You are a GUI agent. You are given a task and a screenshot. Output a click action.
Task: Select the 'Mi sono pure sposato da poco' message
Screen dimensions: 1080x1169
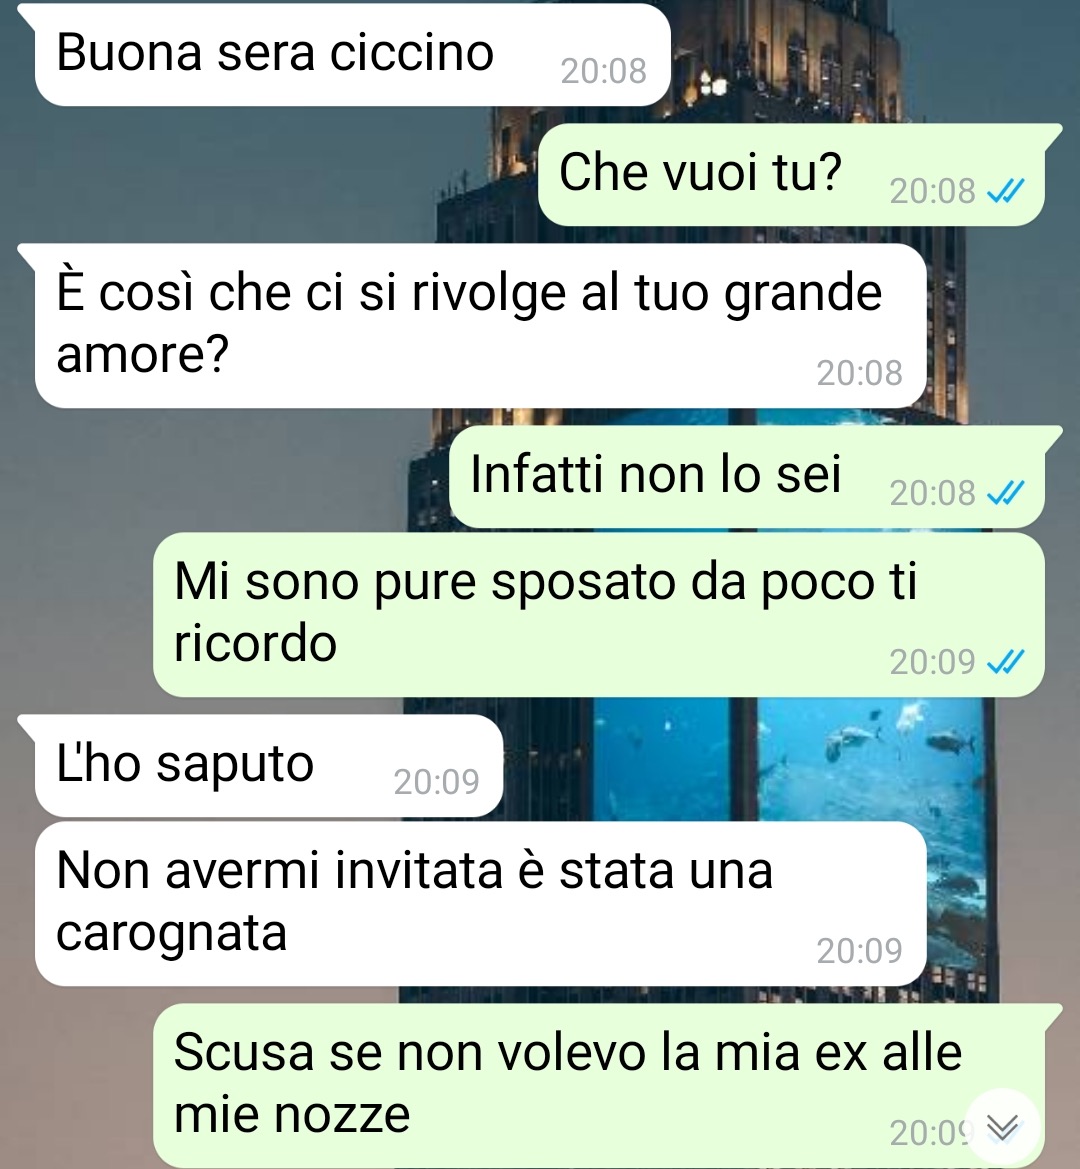(x=599, y=614)
